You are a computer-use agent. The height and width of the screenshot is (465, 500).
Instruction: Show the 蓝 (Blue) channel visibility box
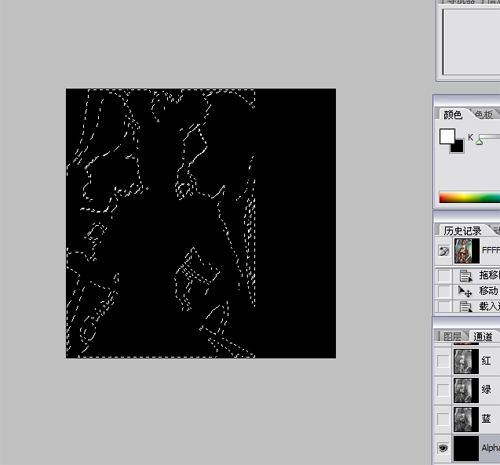(443, 419)
